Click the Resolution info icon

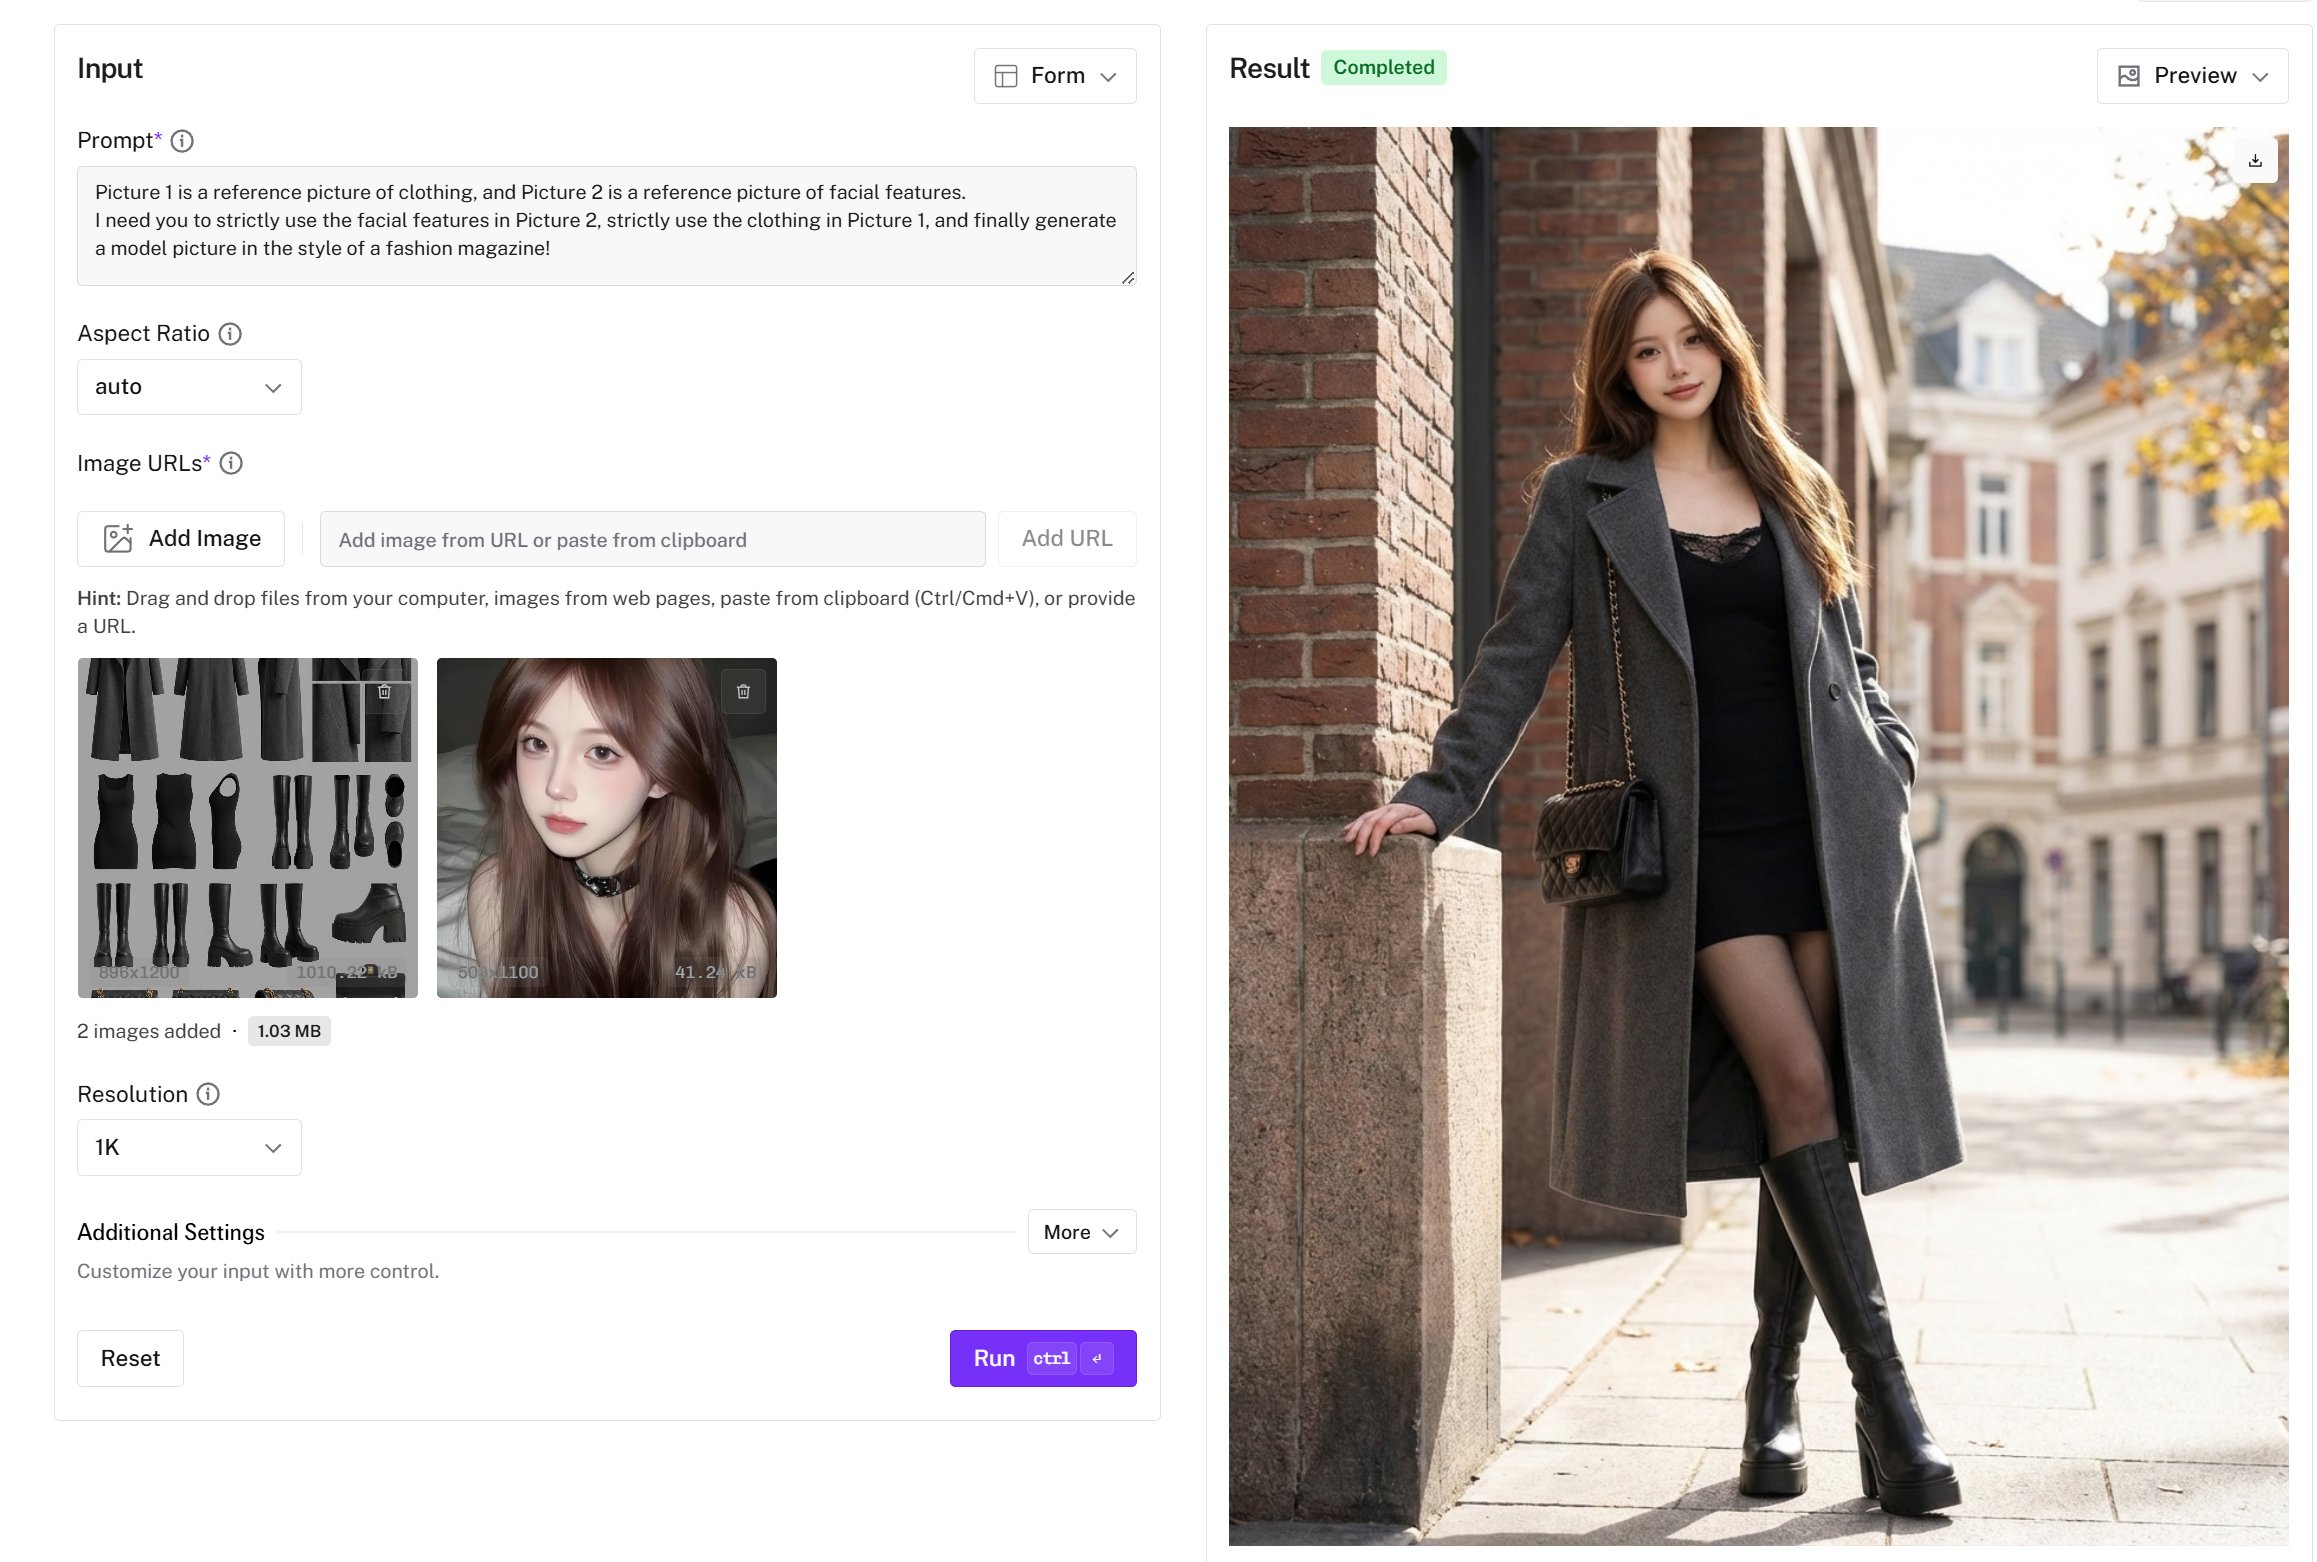[x=208, y=1094]
